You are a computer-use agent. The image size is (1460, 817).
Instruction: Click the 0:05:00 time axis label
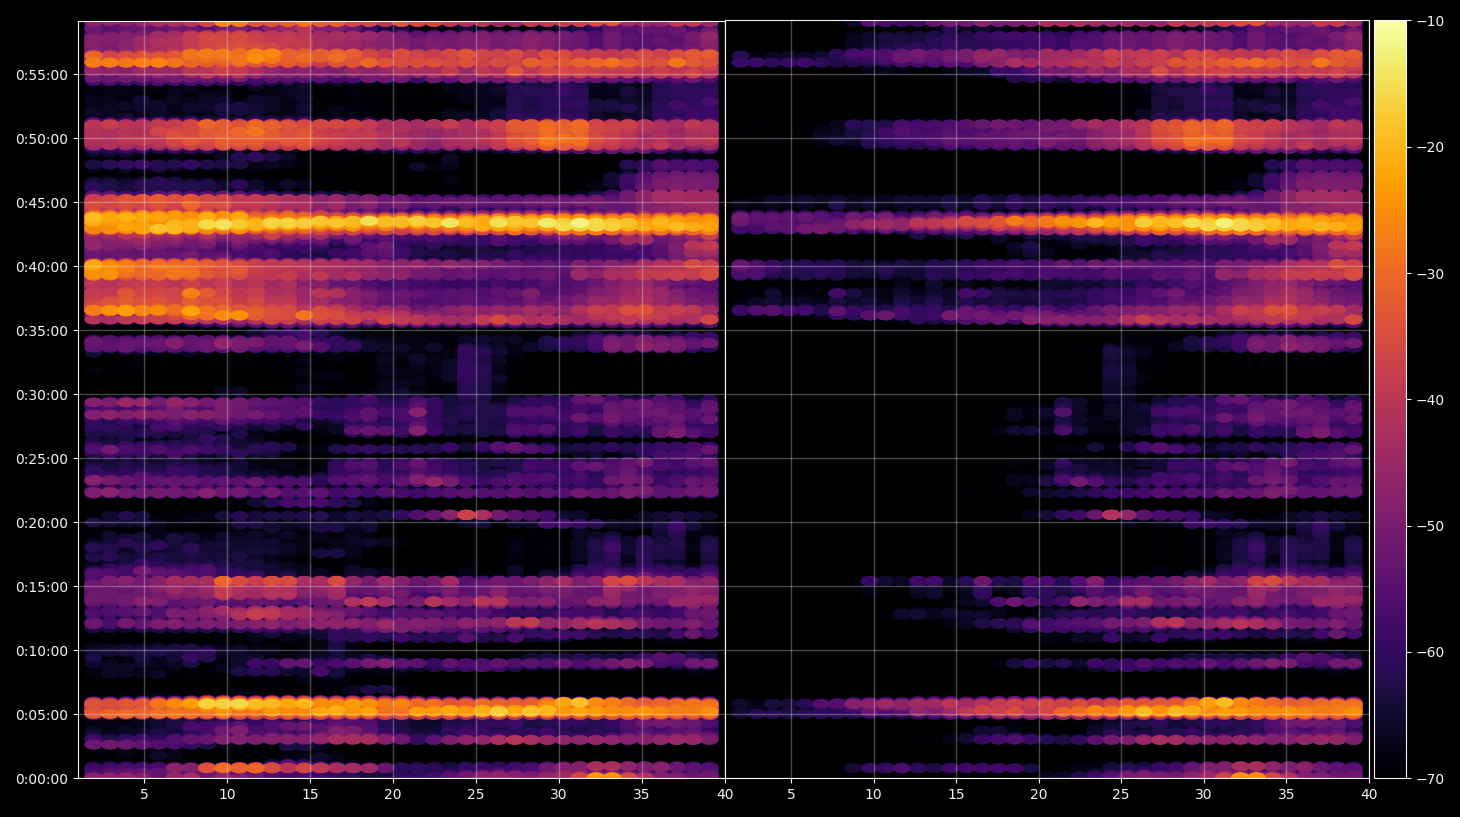[42, 715]
